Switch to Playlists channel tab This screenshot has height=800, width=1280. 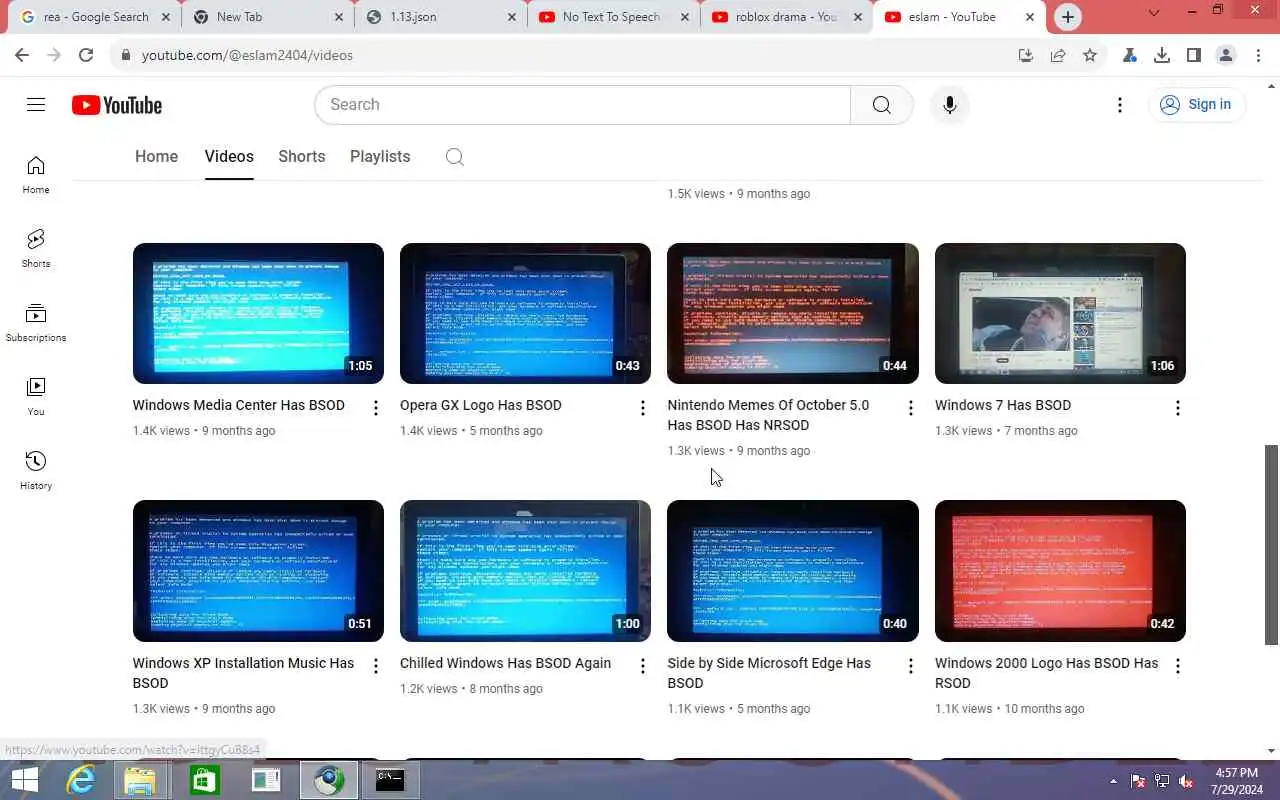point(380,157)
